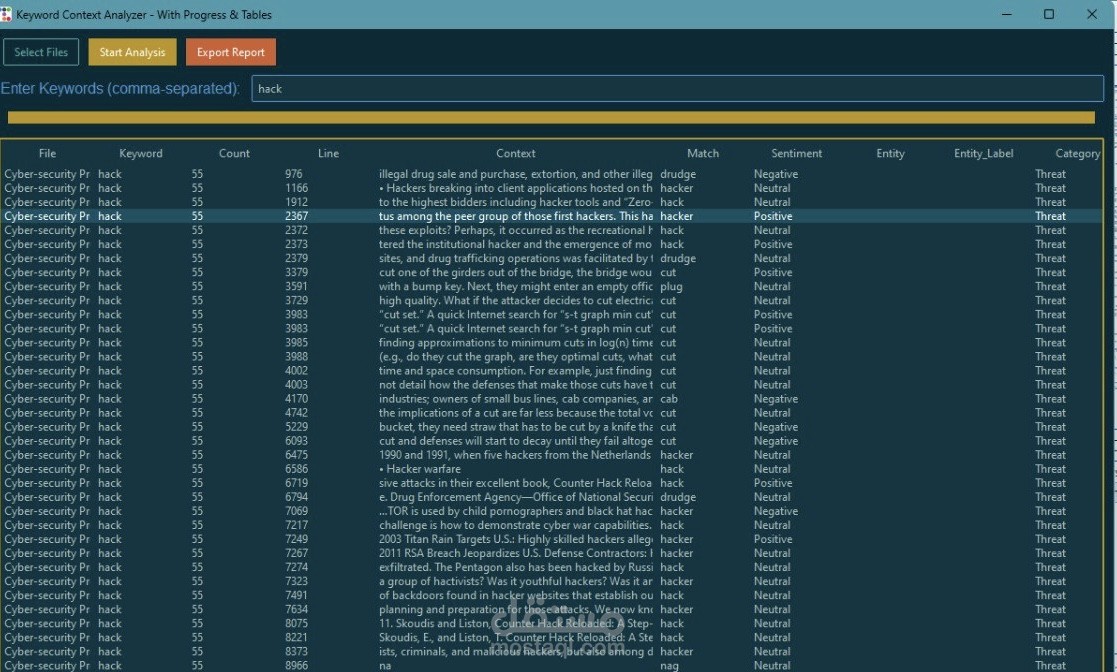Select the match cell 'cab'

coord(669,398)
